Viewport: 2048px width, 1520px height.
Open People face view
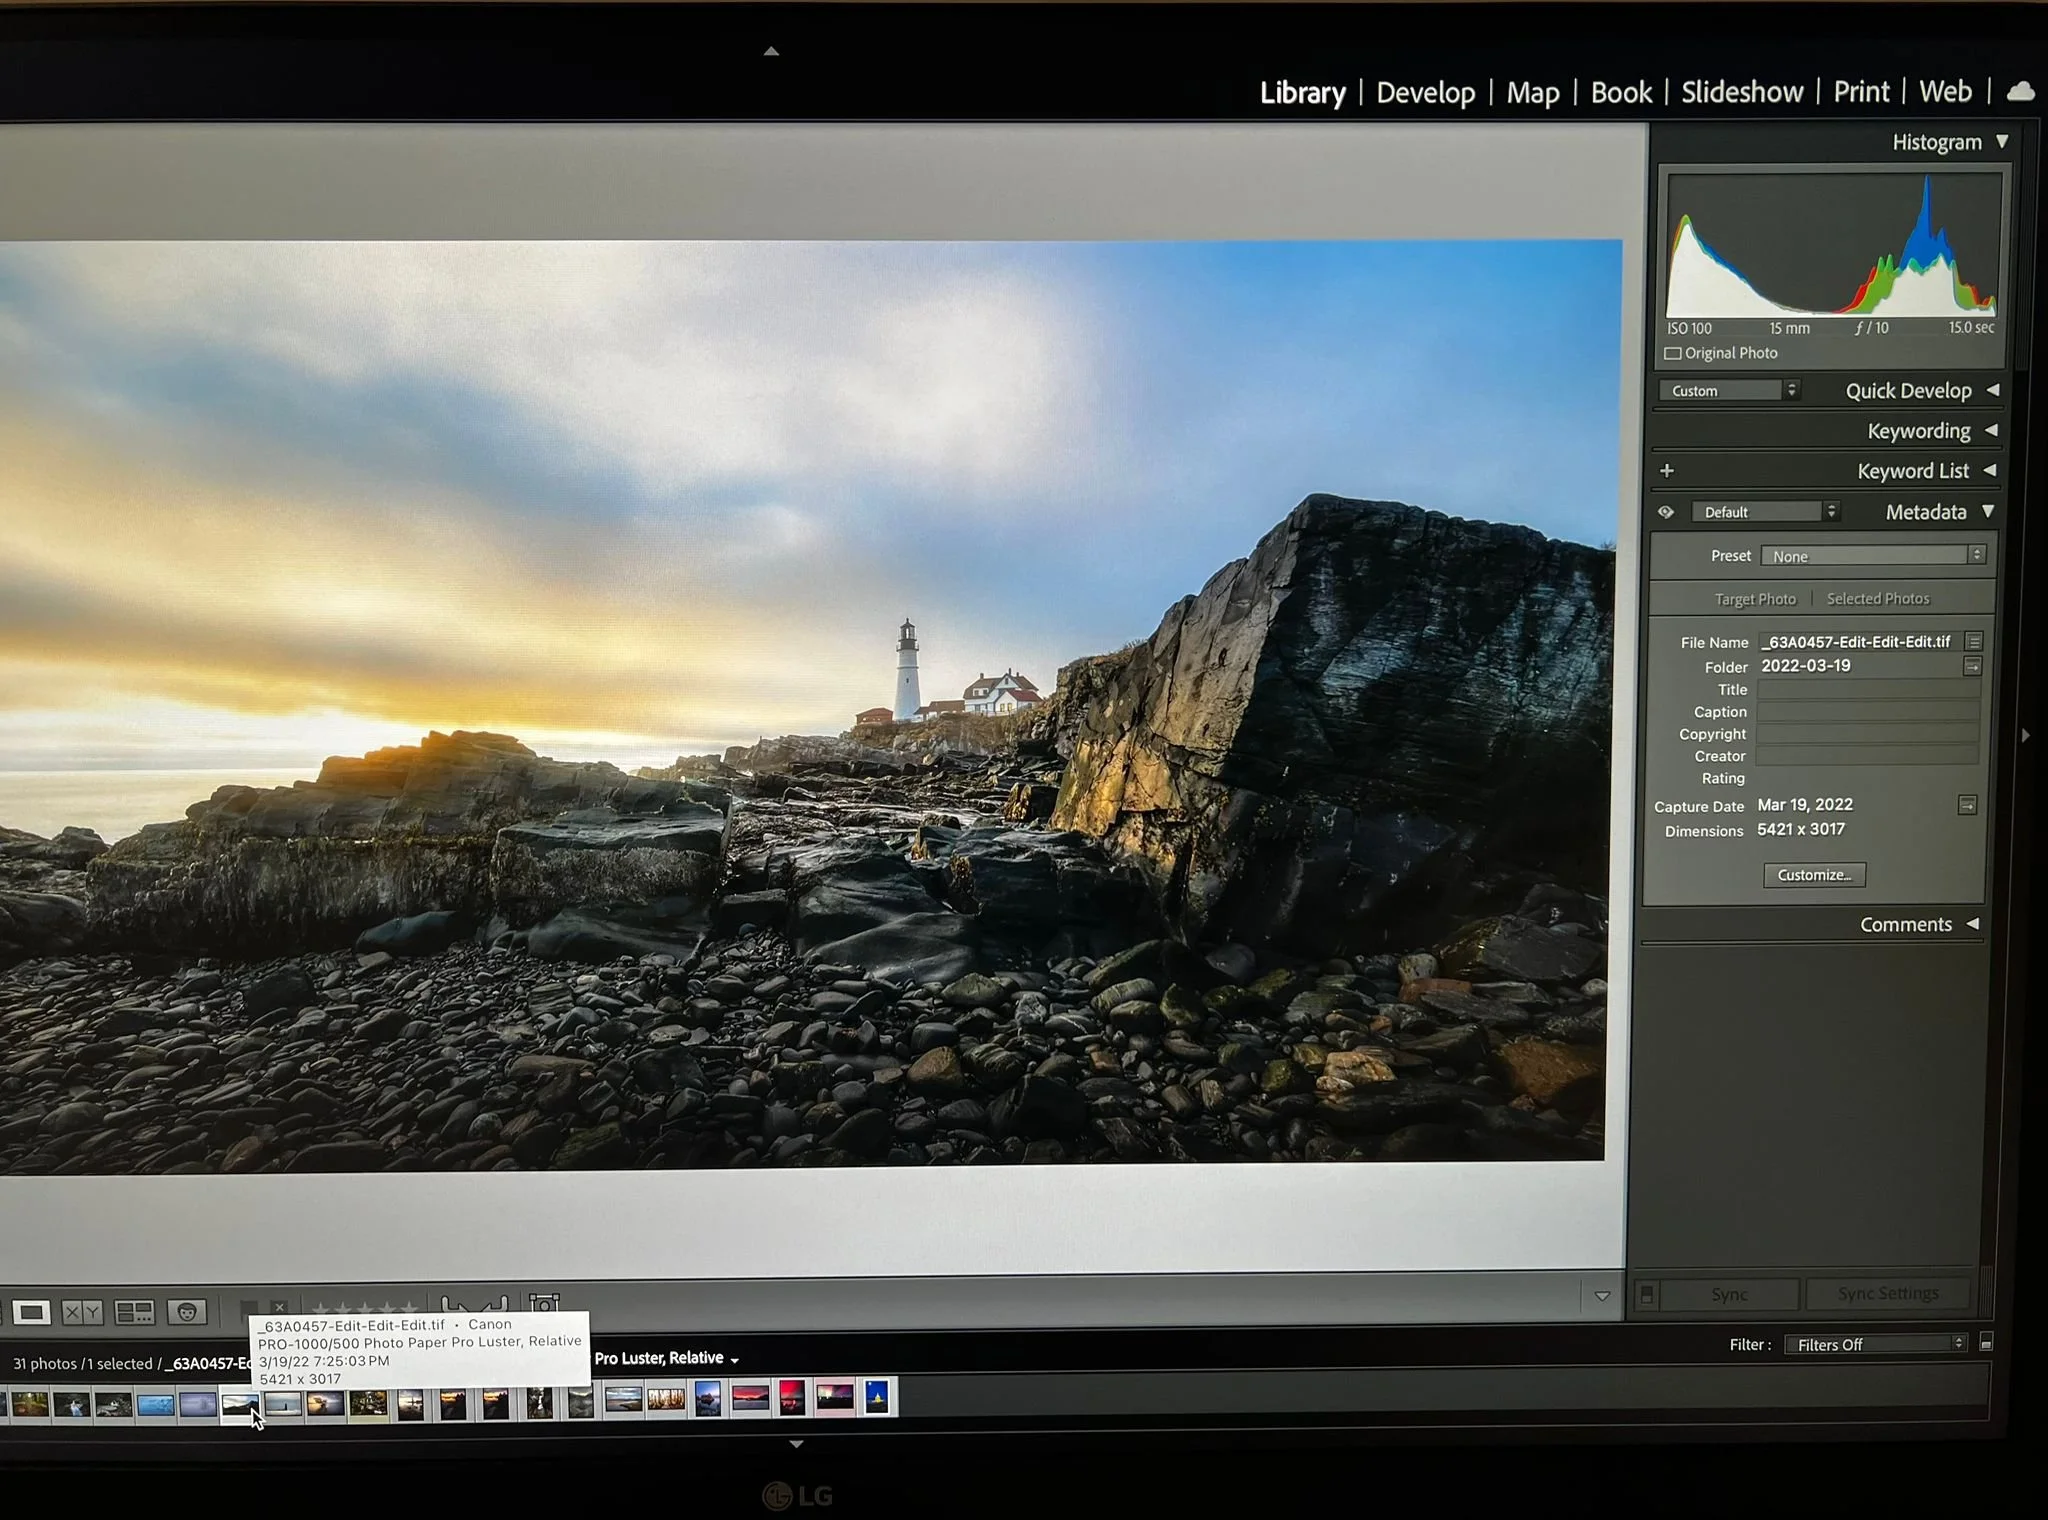(186, 1312)
